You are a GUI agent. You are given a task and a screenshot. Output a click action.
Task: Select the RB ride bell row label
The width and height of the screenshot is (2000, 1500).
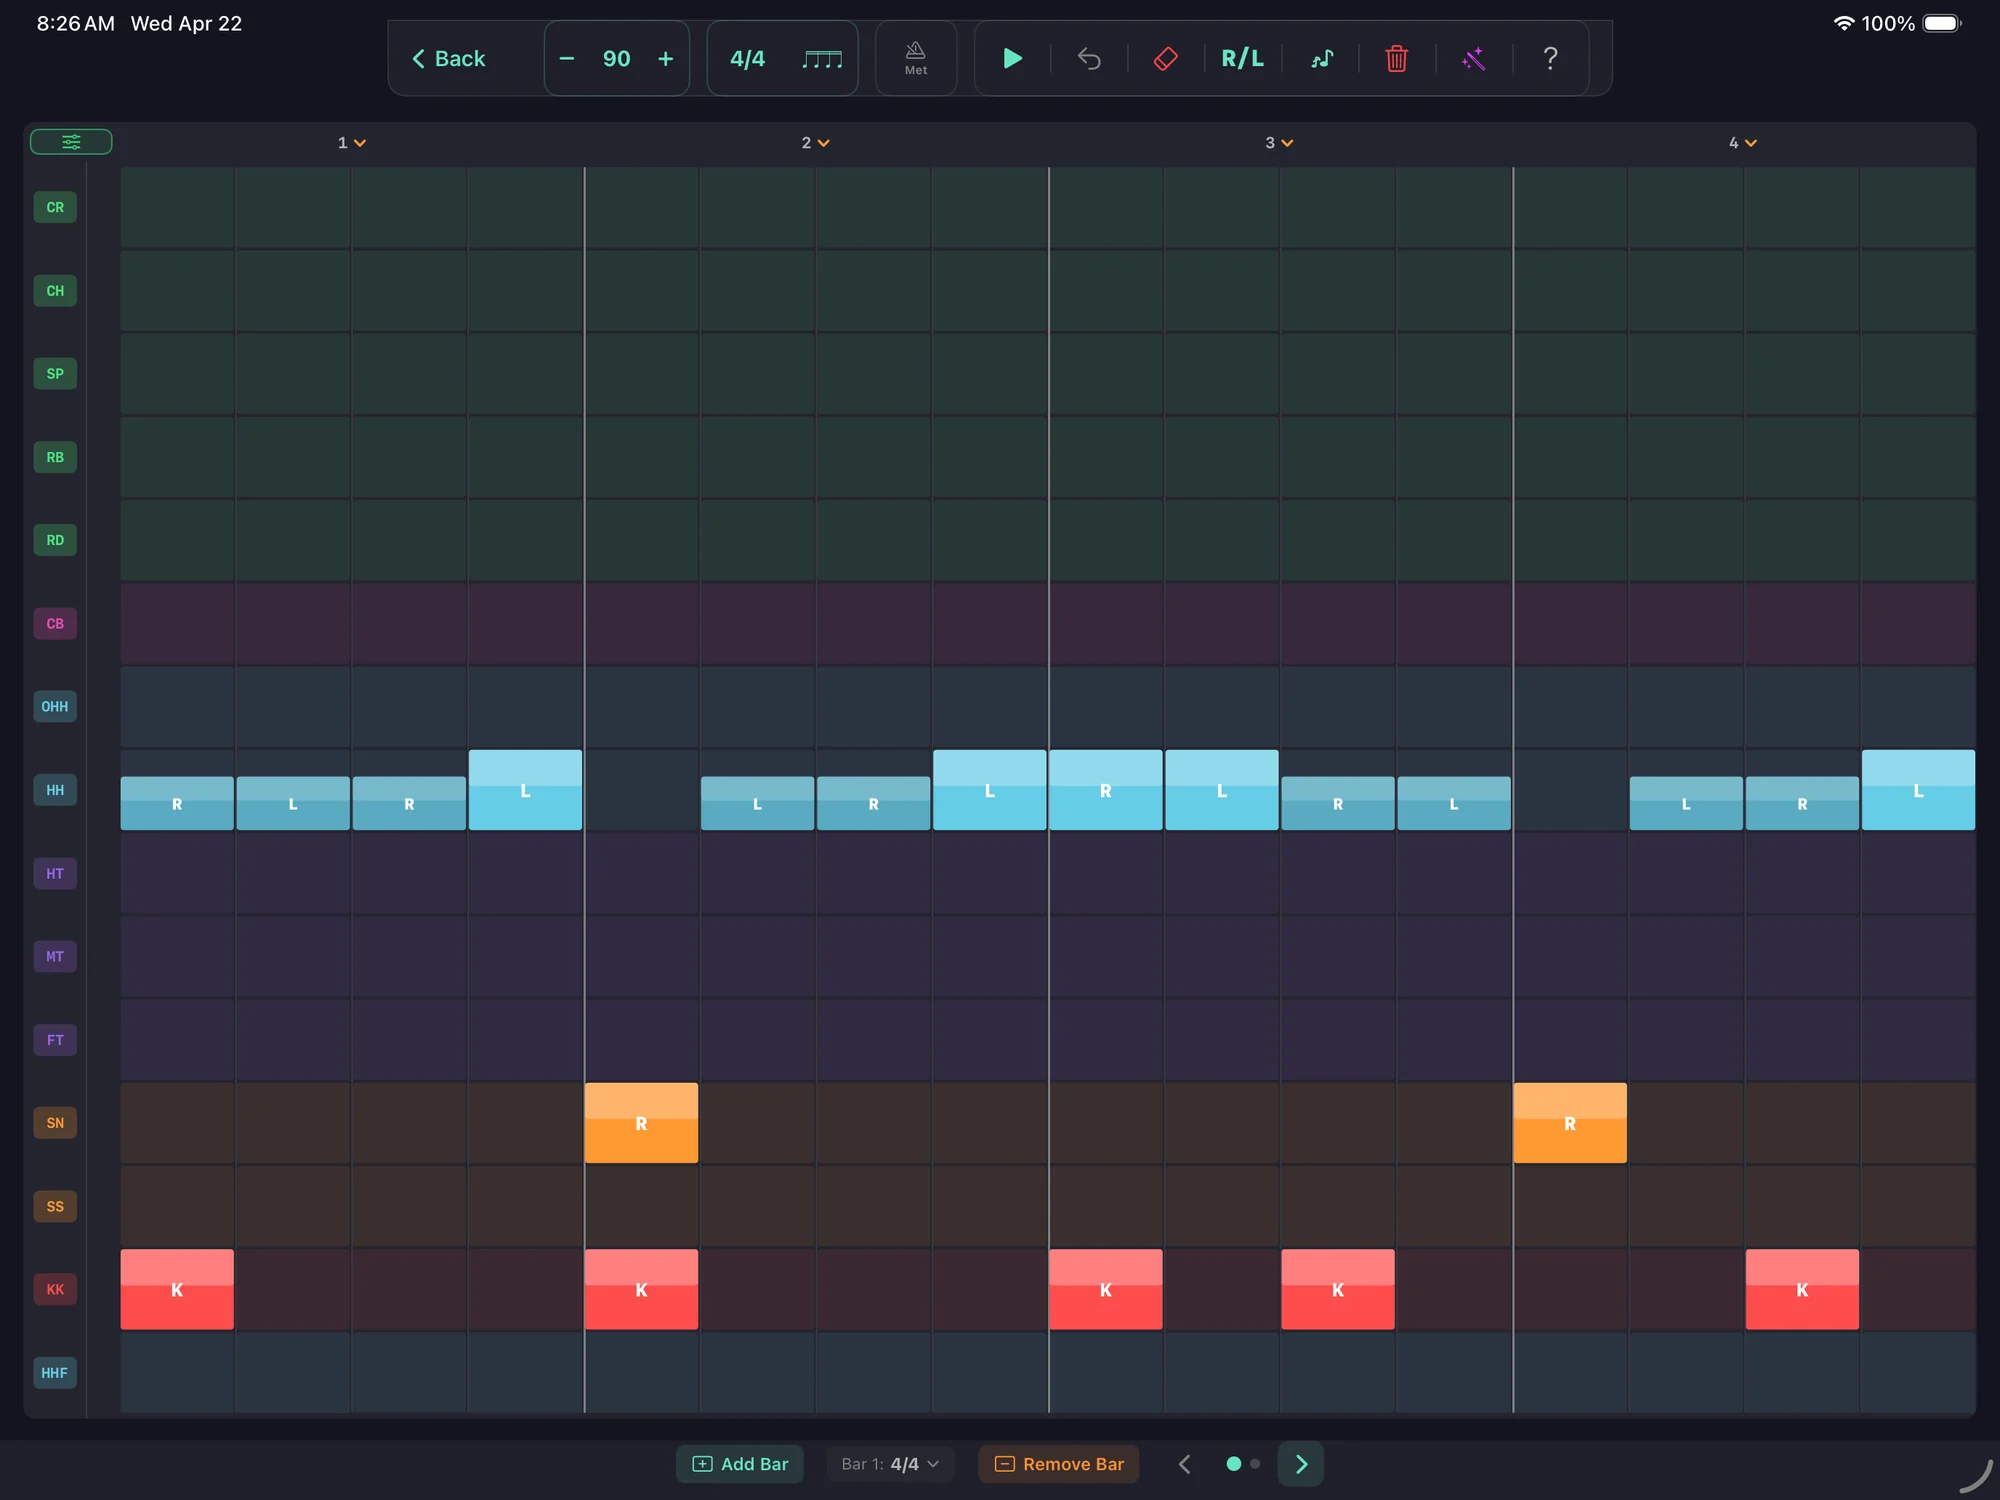pyautogui.click(x=55, y=457)
